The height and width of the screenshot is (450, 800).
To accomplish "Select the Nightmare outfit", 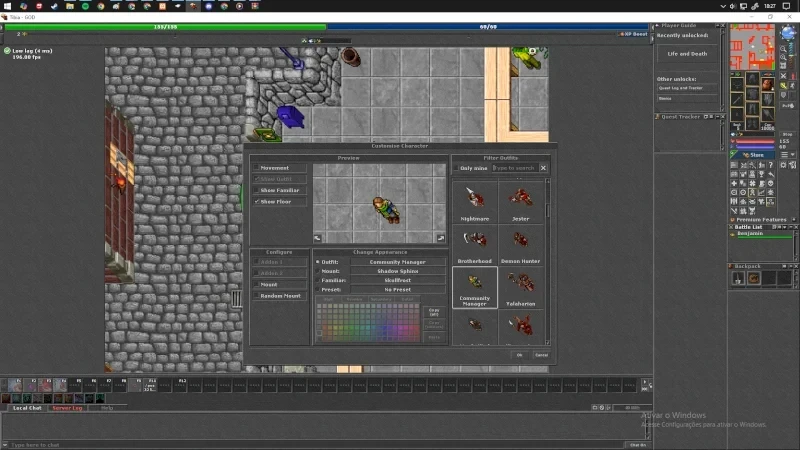I will pyautogui.click(x=474, y=203).
